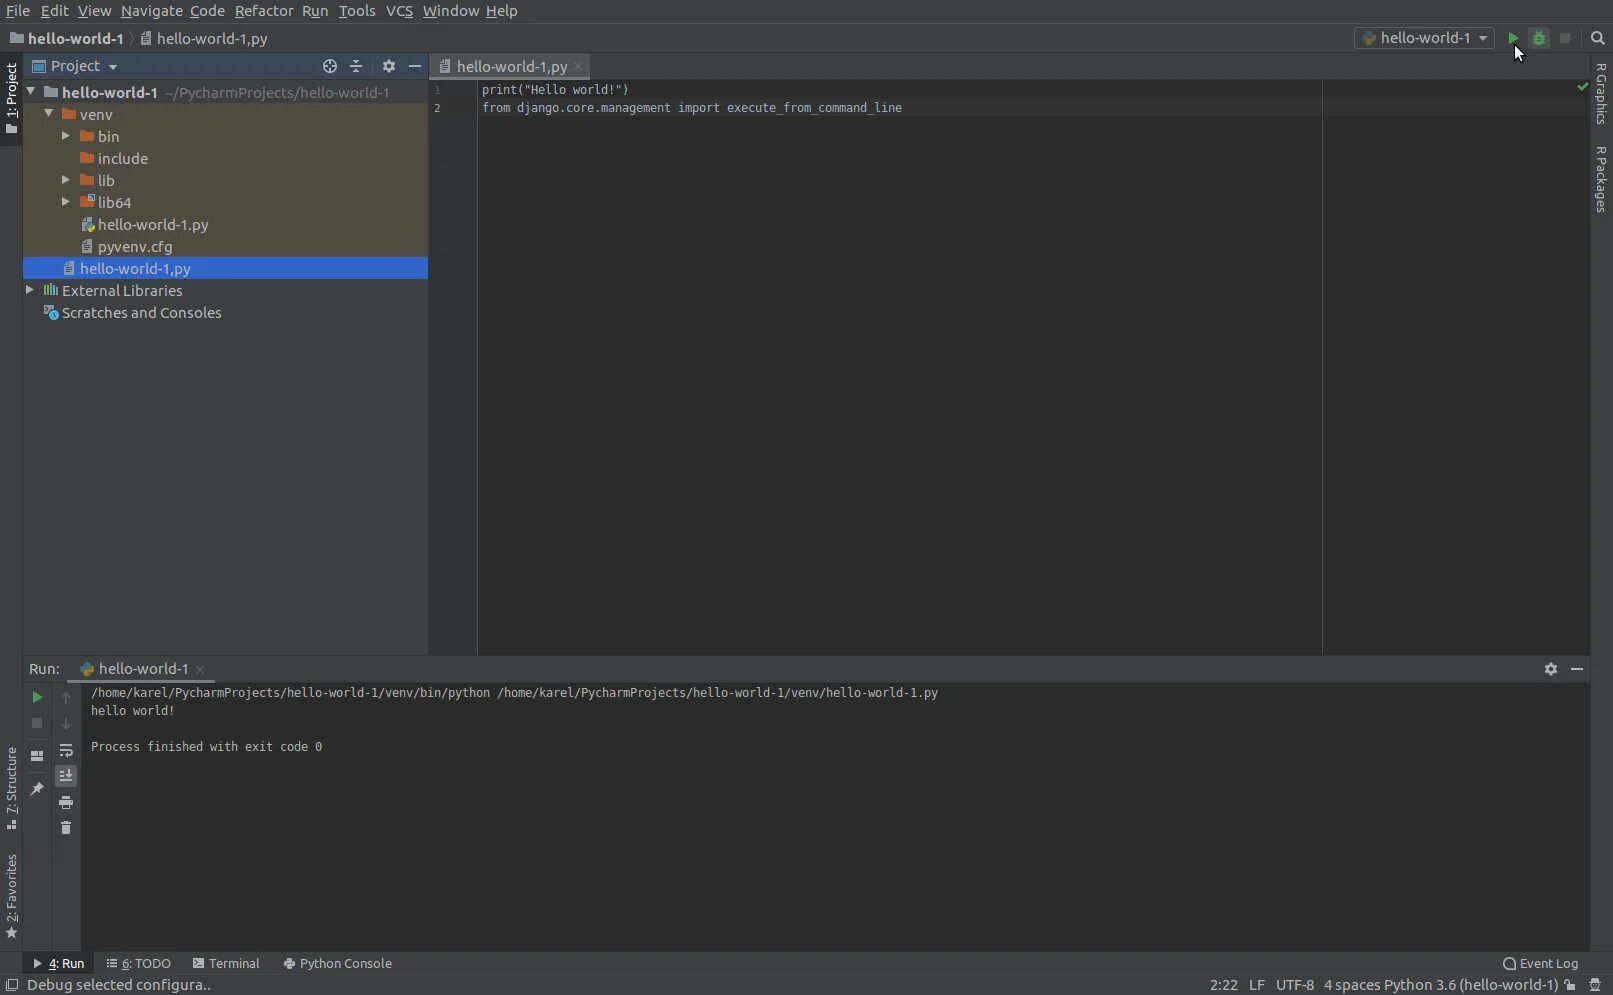Click the locate/scroll from source crosshair icon
The width and height of the screenshot is (1613, 995).
pyautogui.click(x=330, y=66)
